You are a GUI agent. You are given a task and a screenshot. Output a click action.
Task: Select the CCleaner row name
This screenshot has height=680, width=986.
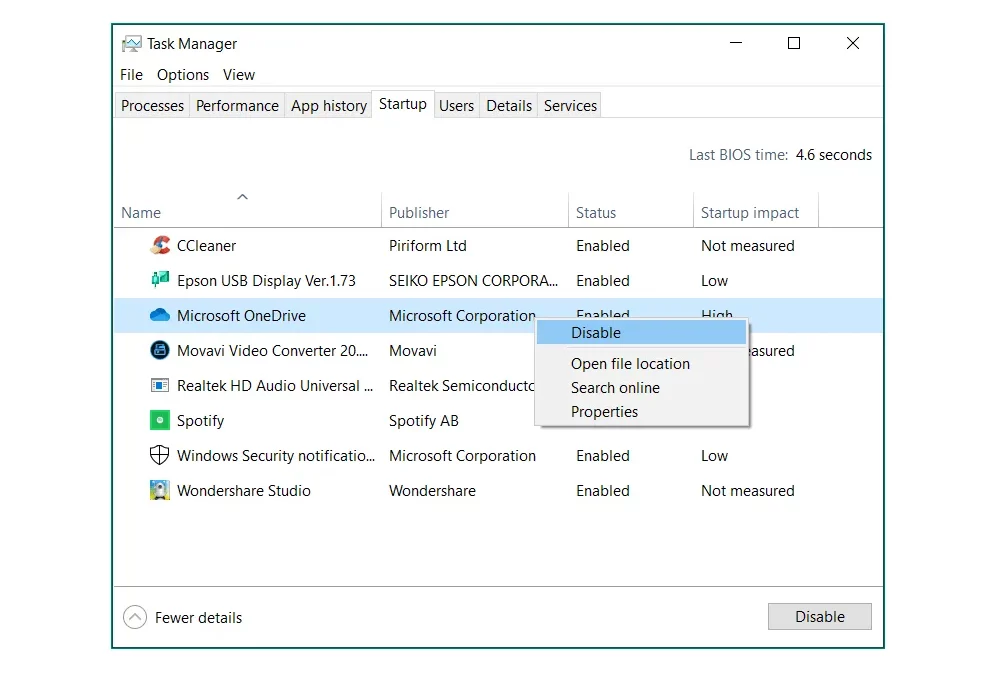pos(206,246)
